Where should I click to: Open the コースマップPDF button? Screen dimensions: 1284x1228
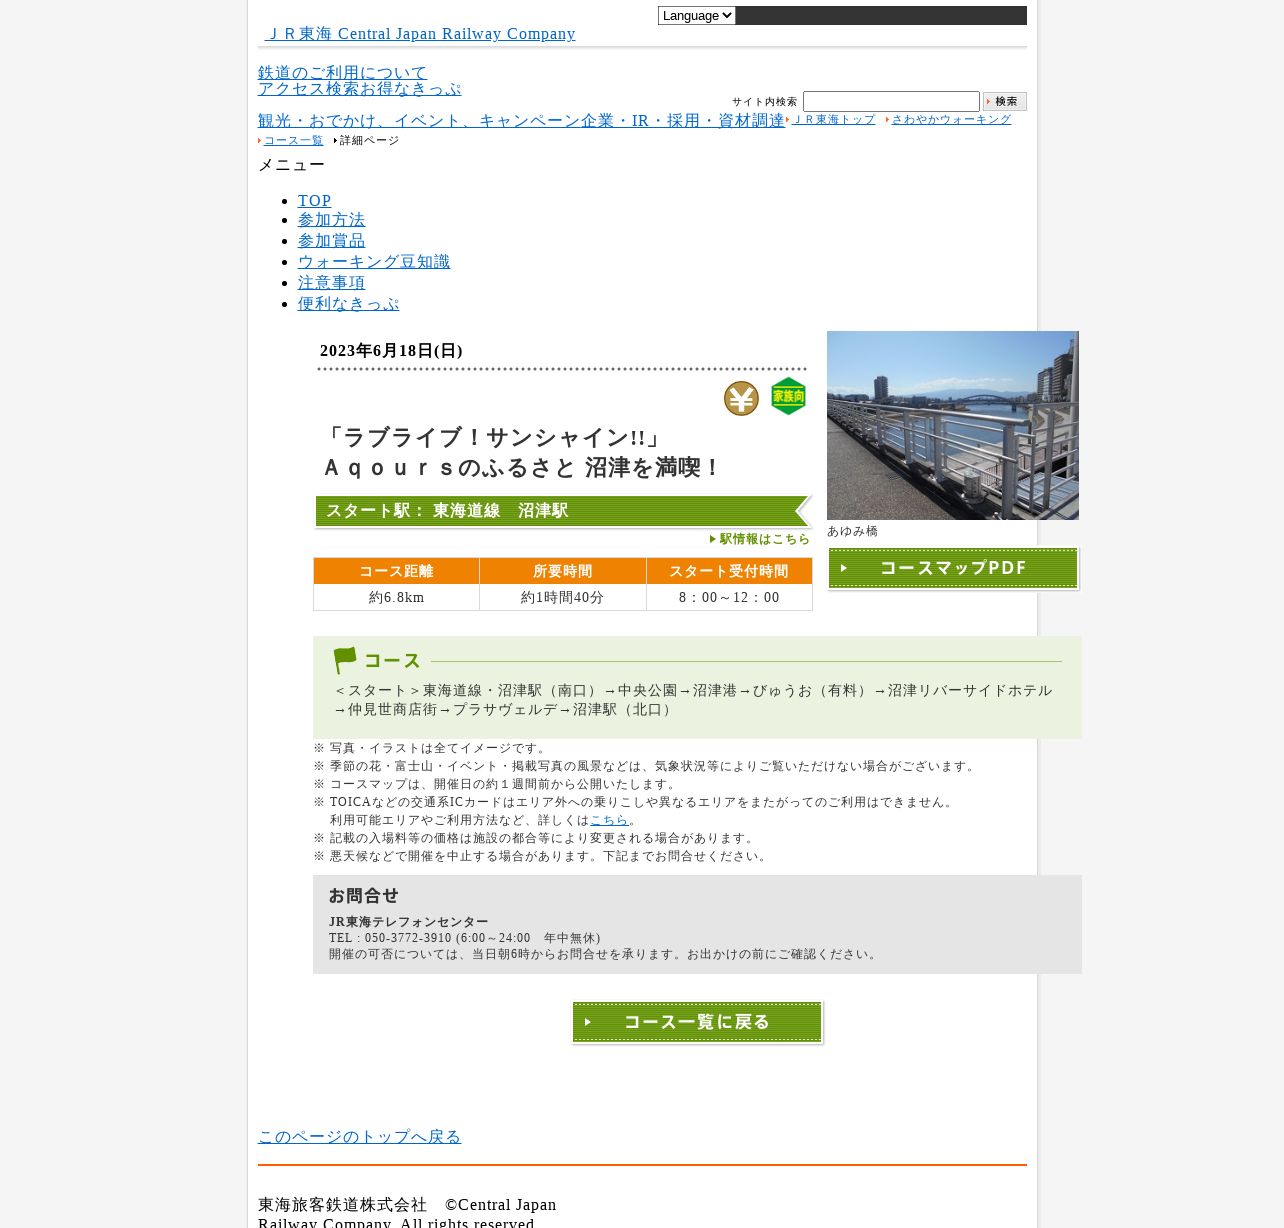953,568
